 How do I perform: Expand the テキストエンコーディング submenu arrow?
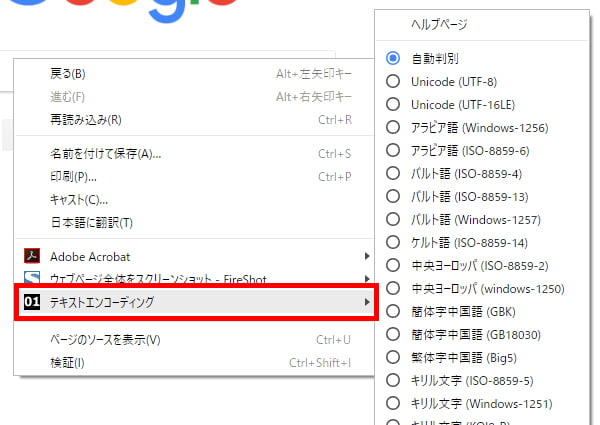click(367, 301)
